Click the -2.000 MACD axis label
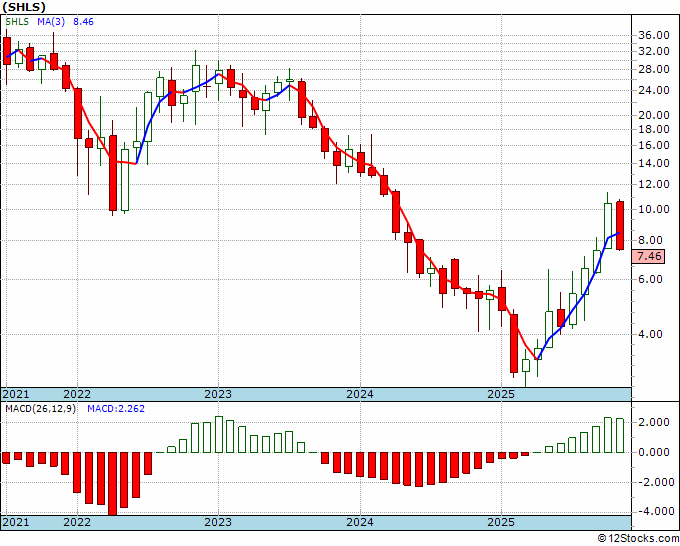The width and height of the screenshot is (680, 546). 655,482
